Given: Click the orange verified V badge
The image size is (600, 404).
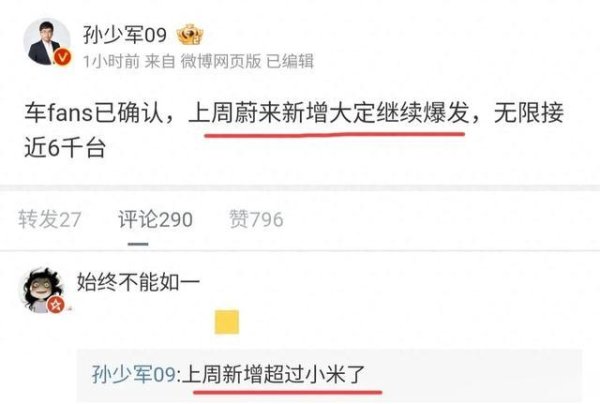Looking at the screenshot, I should pyautogui.click(x=62, y=57).
